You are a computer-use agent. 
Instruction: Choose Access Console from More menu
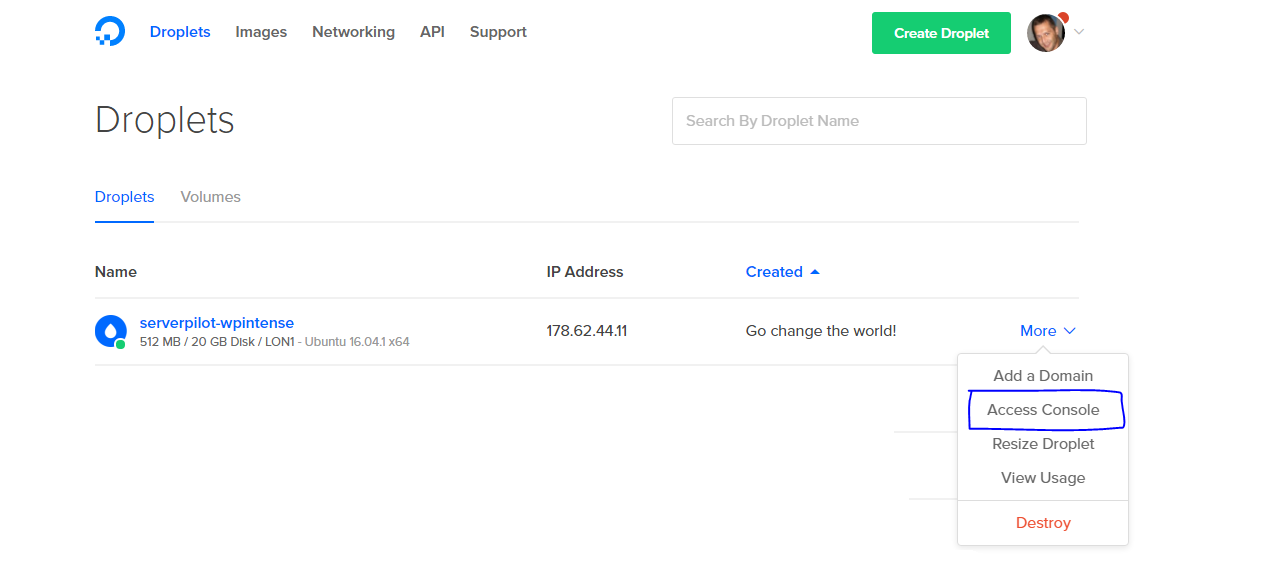coord(1043,410)
